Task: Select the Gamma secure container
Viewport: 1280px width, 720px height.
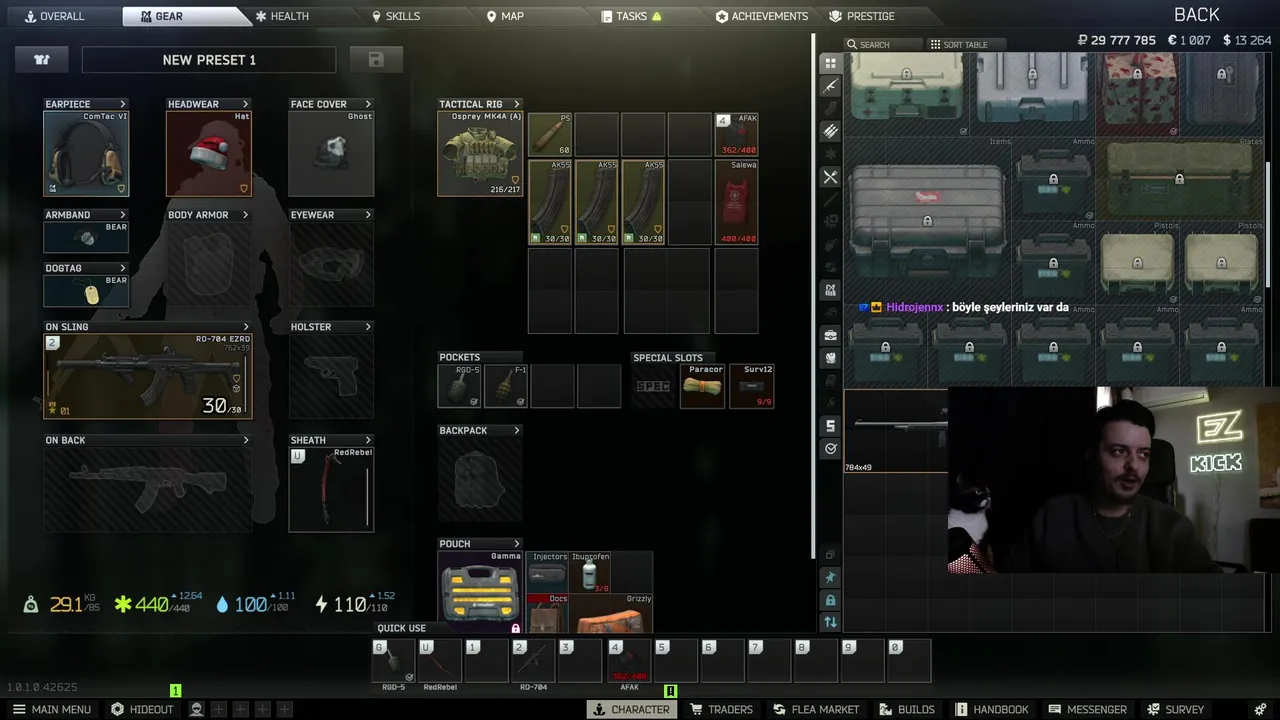Action: [x=480, y=590]
